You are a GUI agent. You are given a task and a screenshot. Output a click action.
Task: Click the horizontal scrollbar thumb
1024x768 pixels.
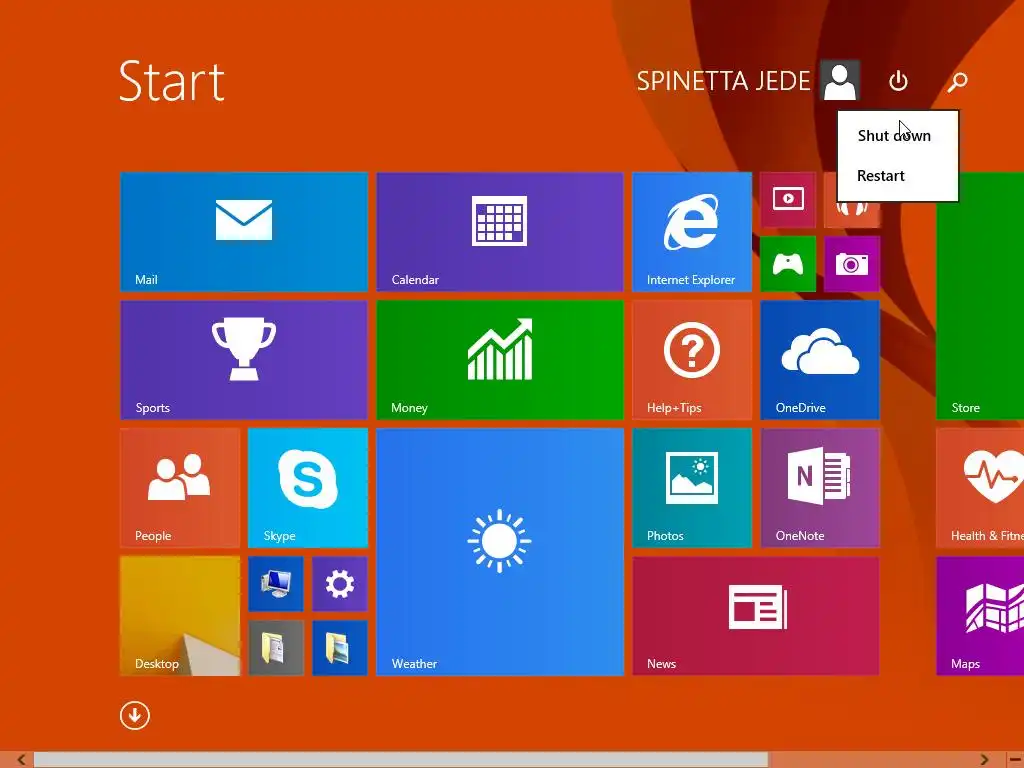[x=401, y=760]
